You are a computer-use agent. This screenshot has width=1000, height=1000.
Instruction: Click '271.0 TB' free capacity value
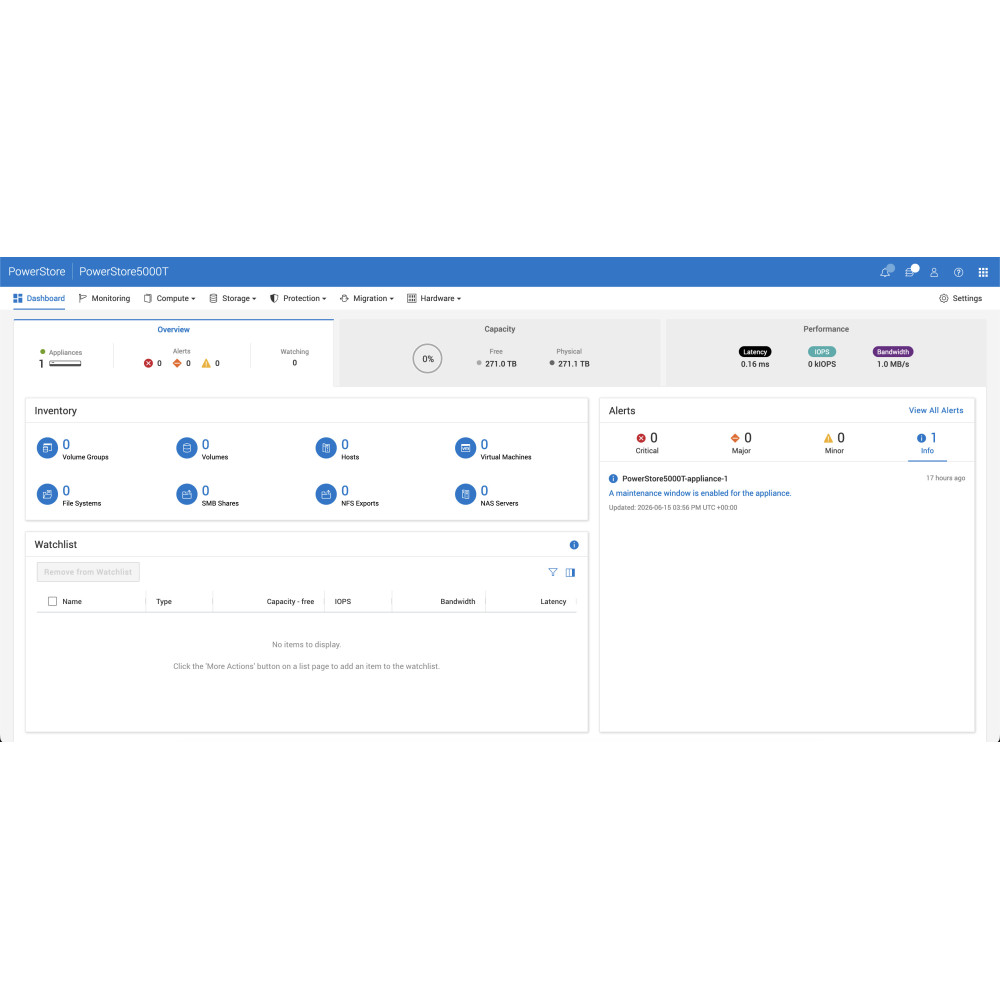(501, 364)
